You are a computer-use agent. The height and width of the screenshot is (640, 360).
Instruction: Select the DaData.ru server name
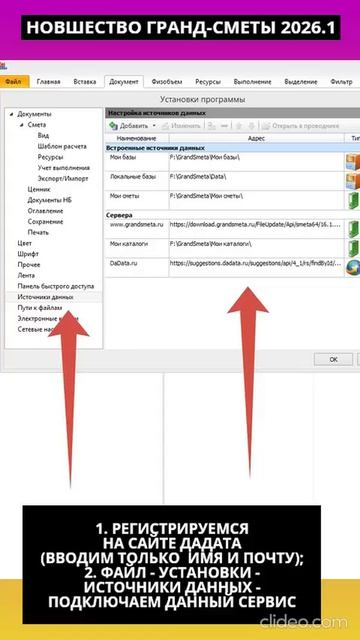[x=123, y=263]
